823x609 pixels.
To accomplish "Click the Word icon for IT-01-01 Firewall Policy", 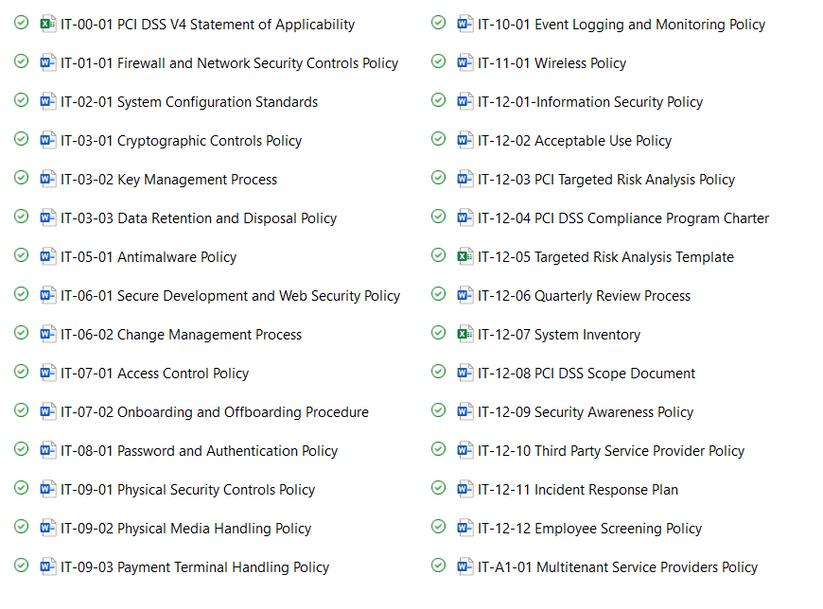I will 48,63.
